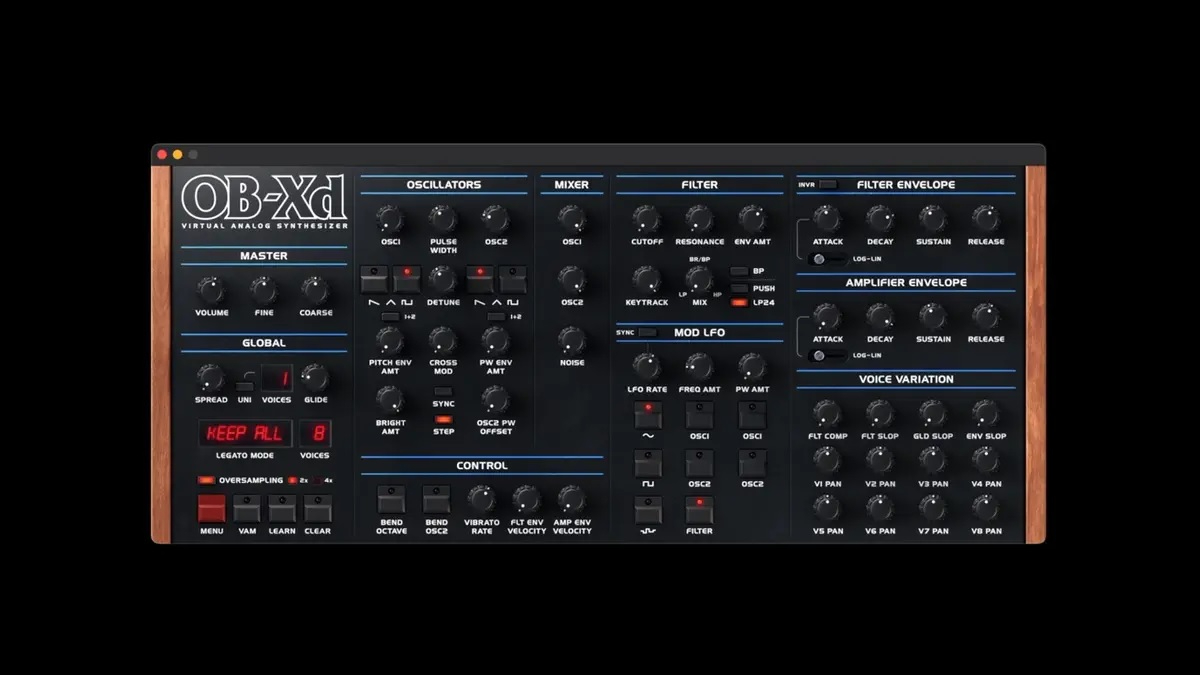Screen dimensions: 1200x675
Task: Toggle oscillator Sync switch
Action: coord(443,392)
